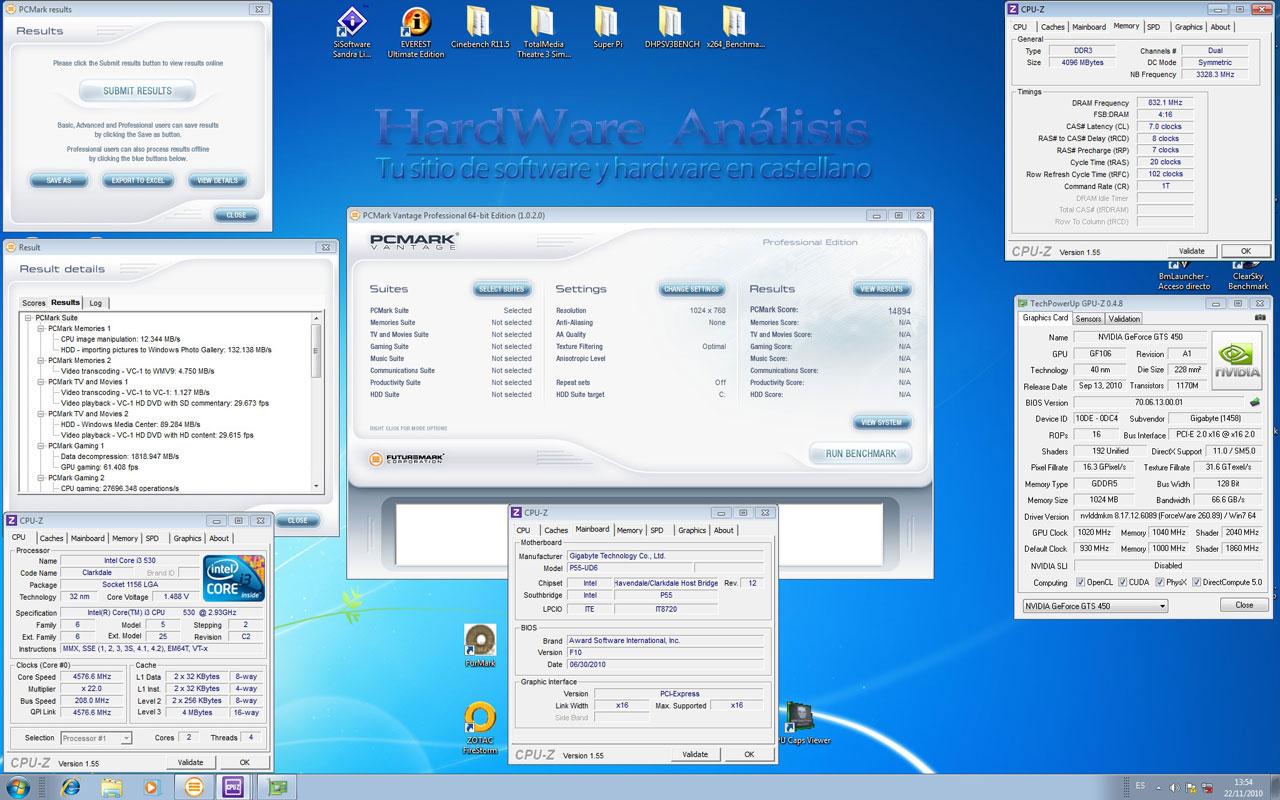Open Validation tab in GPU-Z
Image resolution: width=1280 pixels, height=800 pixels.
click(1124, 319)
